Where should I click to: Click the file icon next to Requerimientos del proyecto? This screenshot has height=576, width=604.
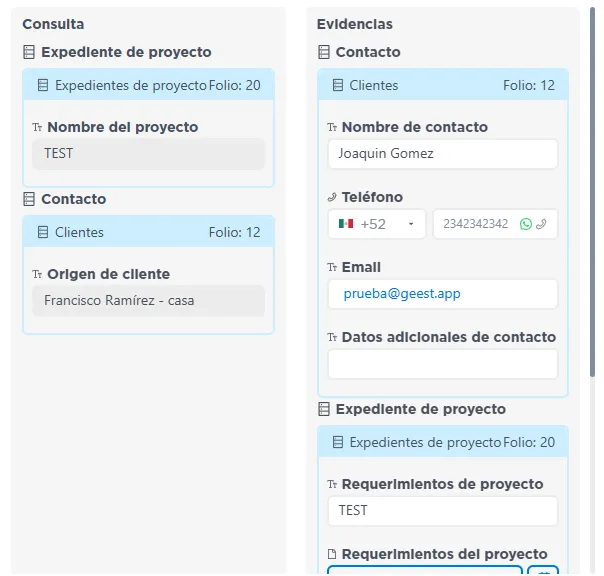tap(332, 554)
